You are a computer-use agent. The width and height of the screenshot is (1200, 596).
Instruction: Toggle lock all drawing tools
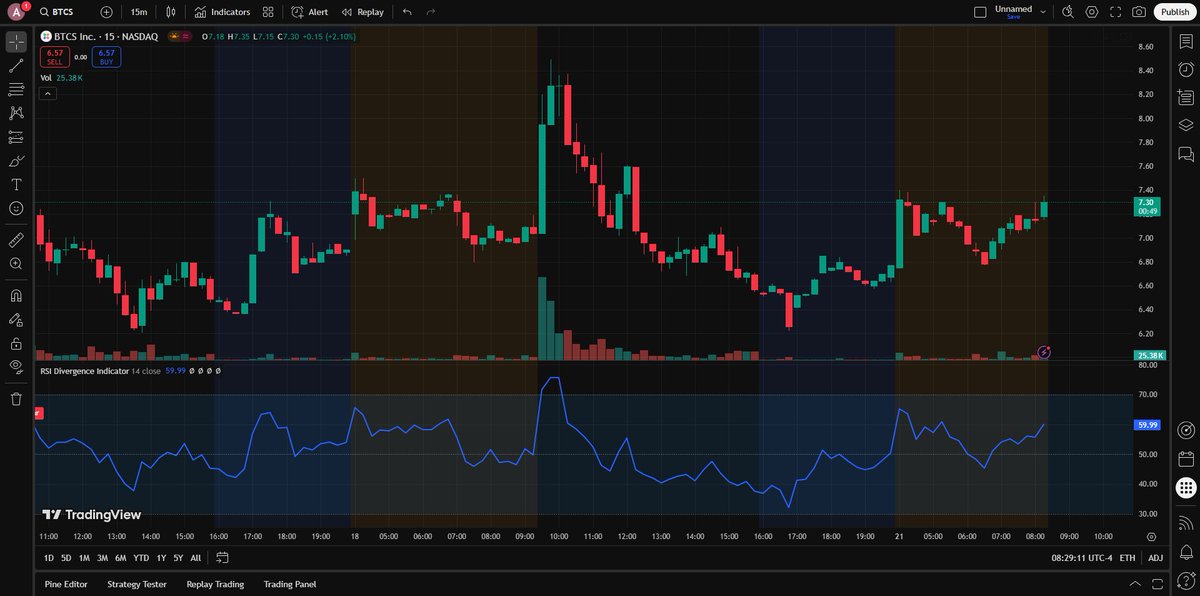pos(16,343)
